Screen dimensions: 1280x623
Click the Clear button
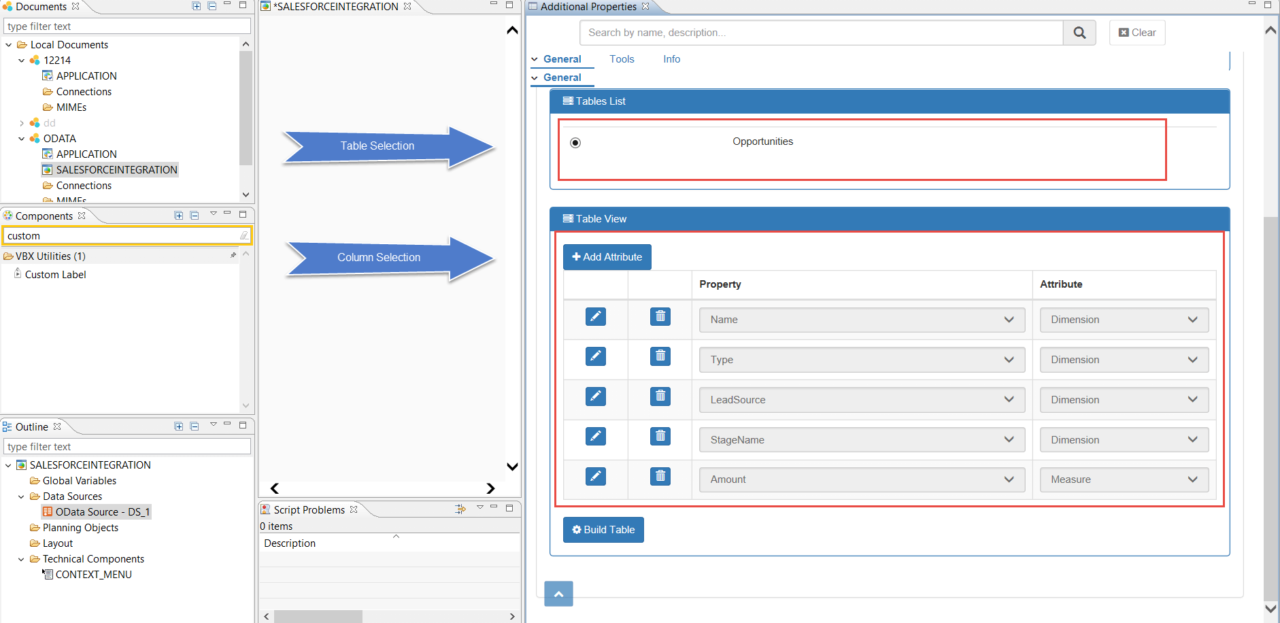pyautogui.click(x=1136, y=32)
